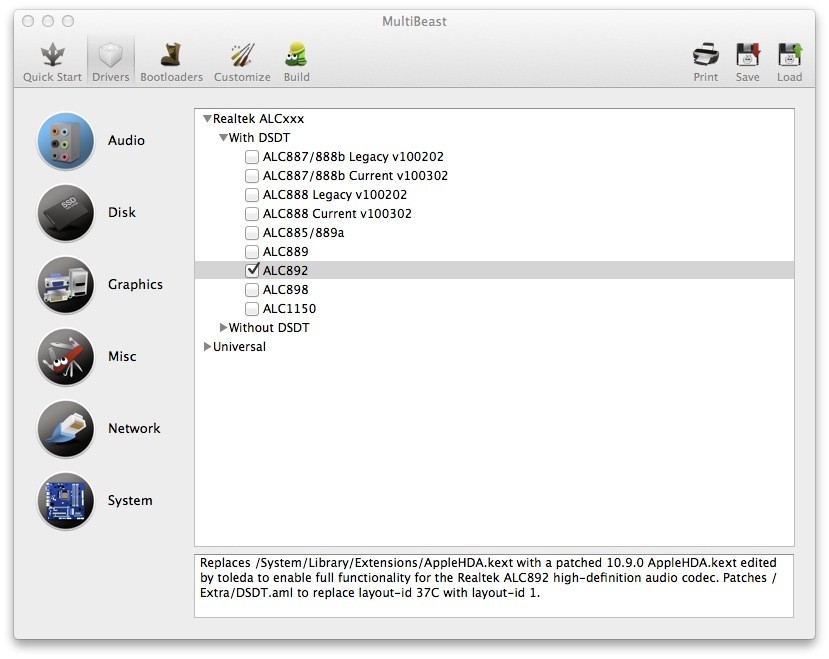
Task: Select the Audio category icon
Action: click(66, 141)
